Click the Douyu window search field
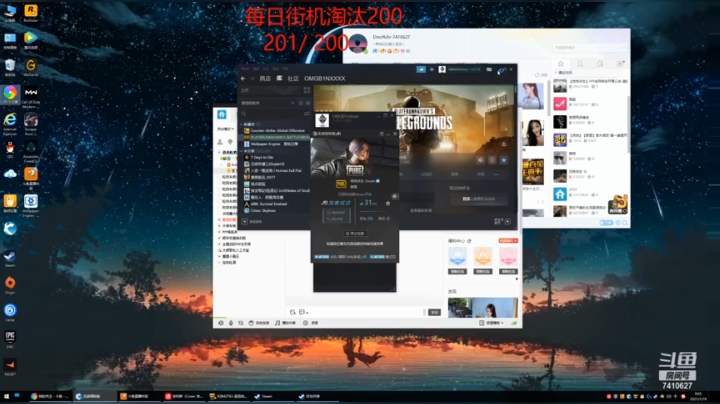 [x=590, y=47]
